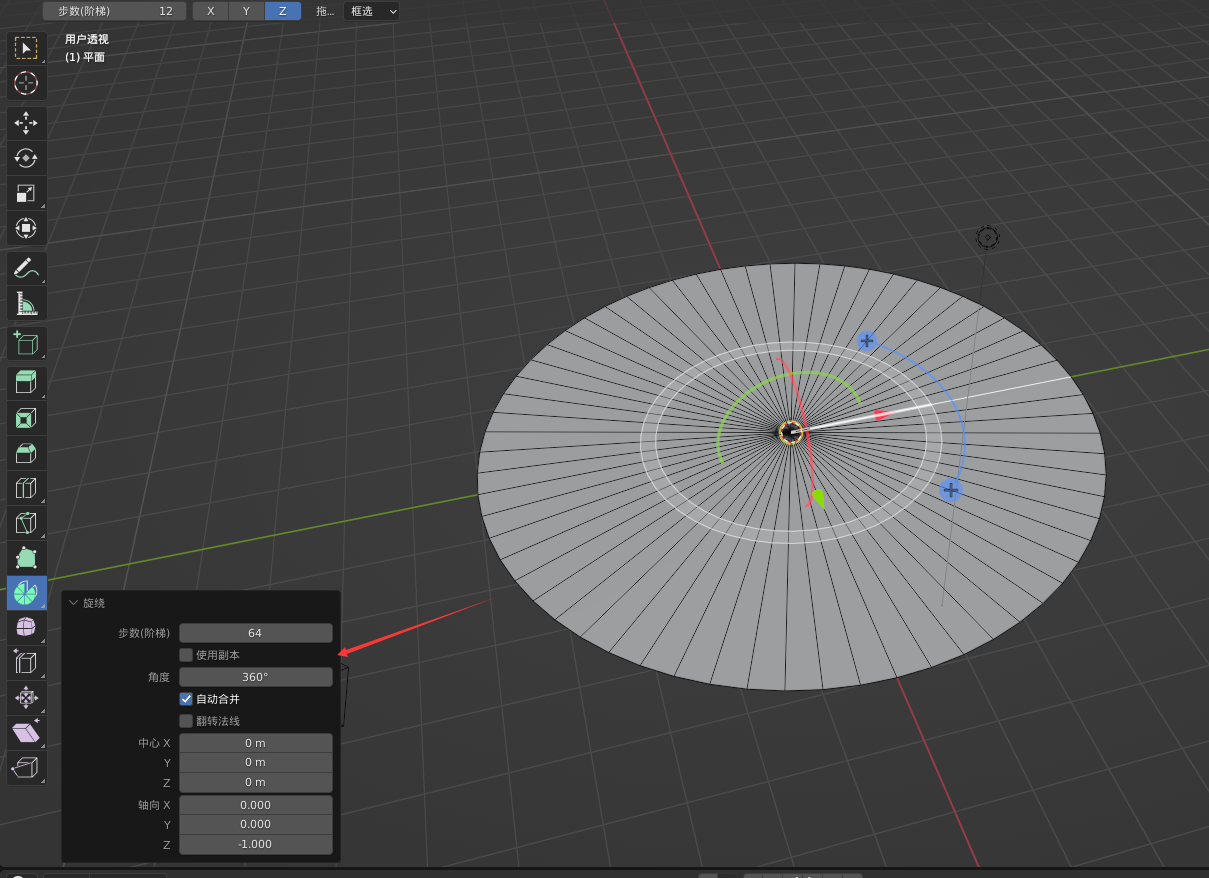Enable the 使用副本 checkbox

[x=186, y=655]
